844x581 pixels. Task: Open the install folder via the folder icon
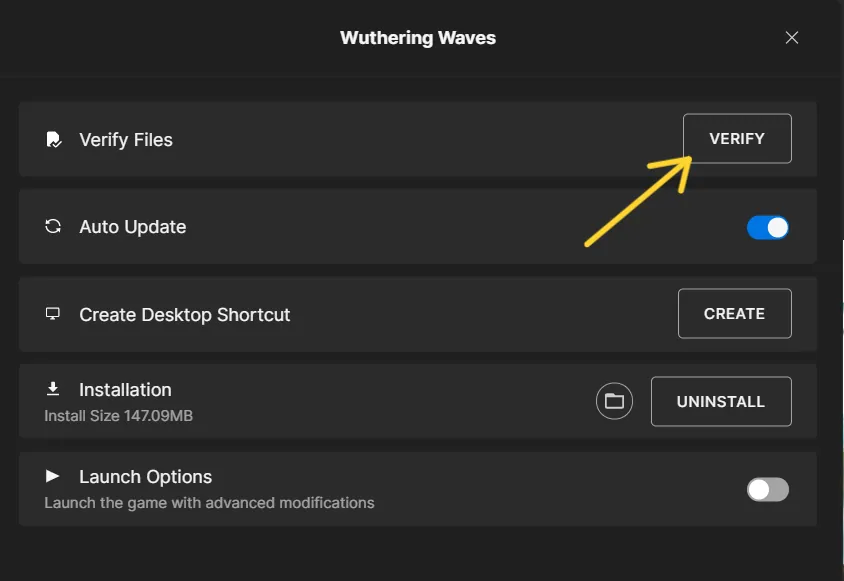point(614,401)
